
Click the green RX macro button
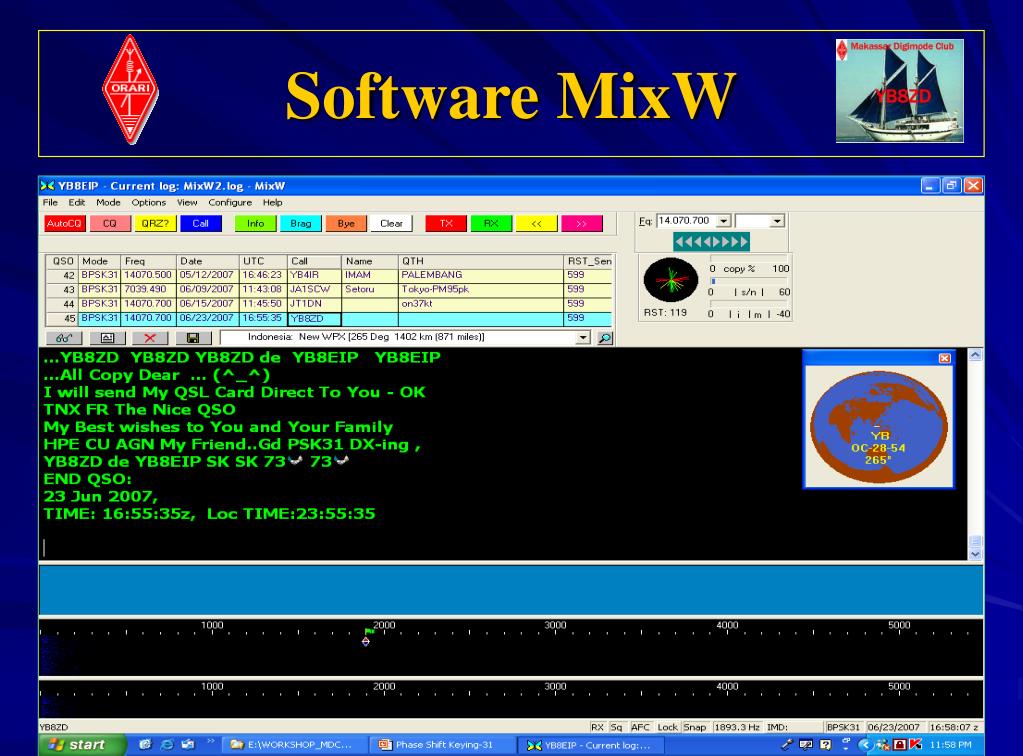tap(491, 224)
